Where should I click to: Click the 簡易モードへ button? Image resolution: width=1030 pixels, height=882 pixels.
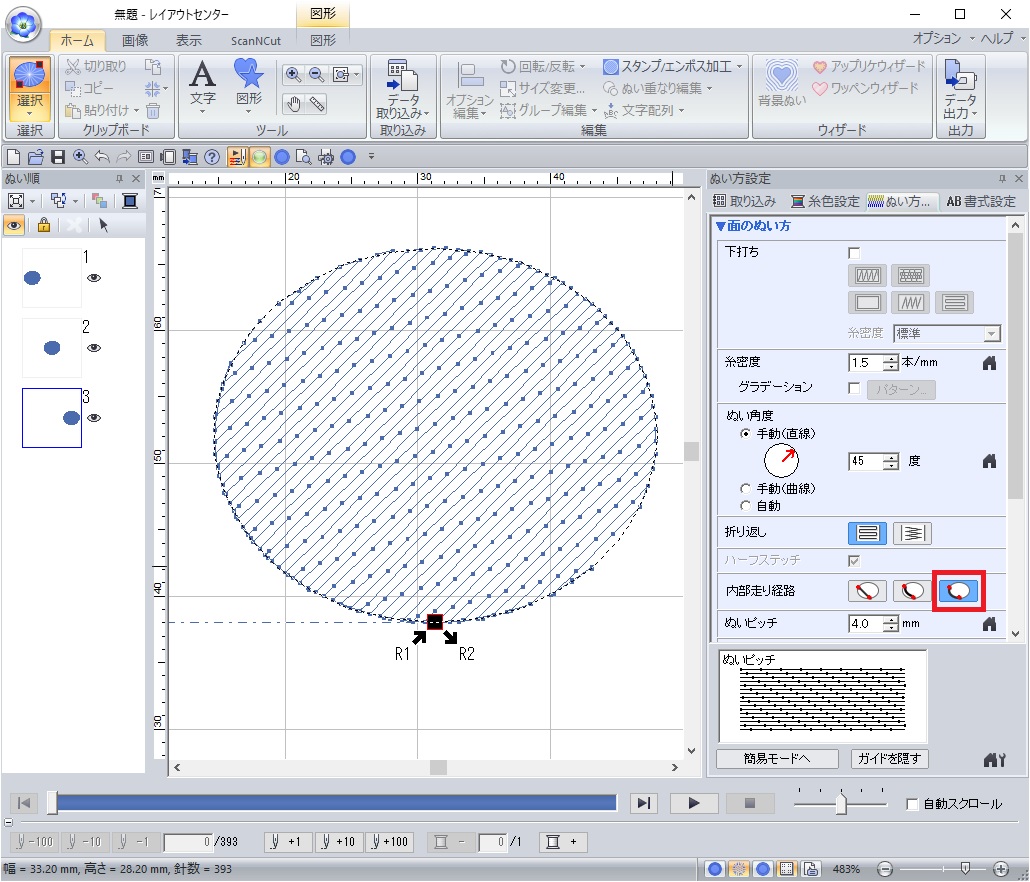click(x=777, y=758)
